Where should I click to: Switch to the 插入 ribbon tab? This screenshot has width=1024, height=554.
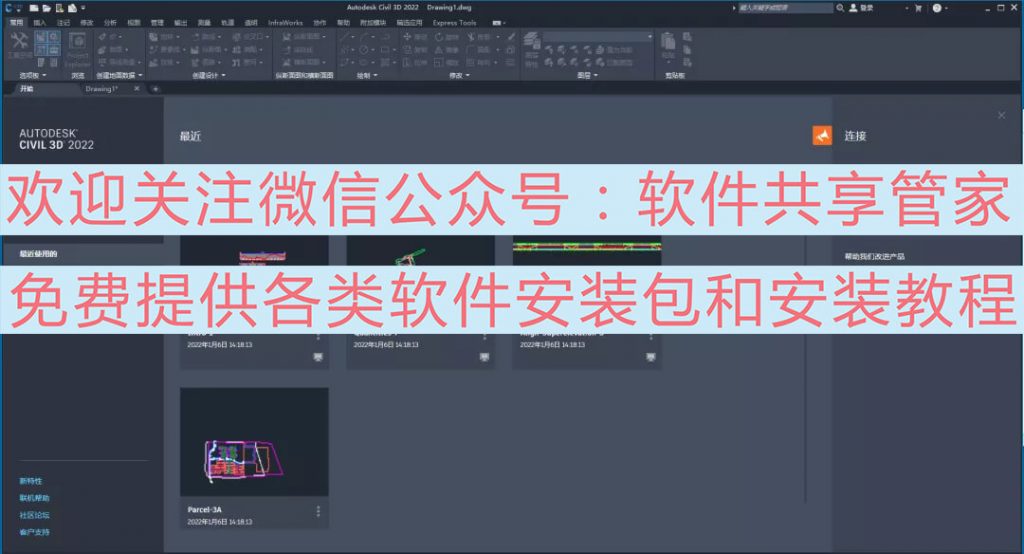point(39,22)
